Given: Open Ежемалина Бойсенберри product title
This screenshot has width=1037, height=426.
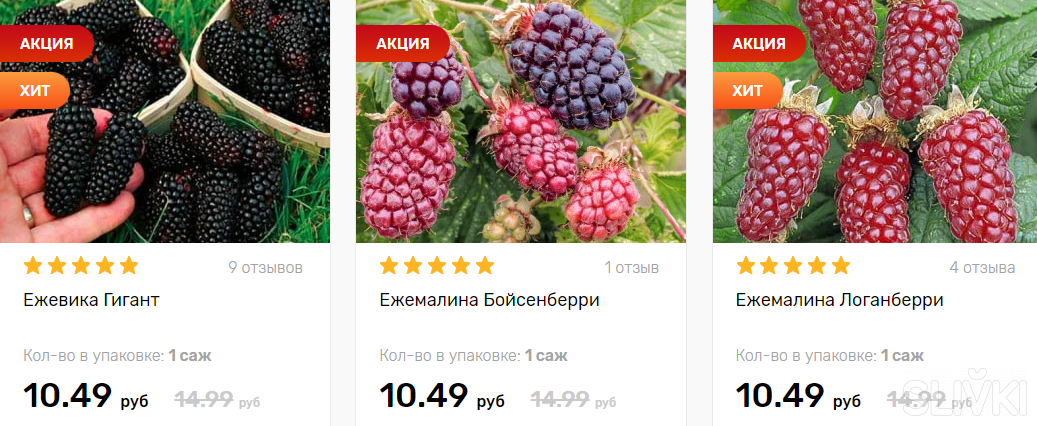Looking at the screenshot, I should 489,300.
